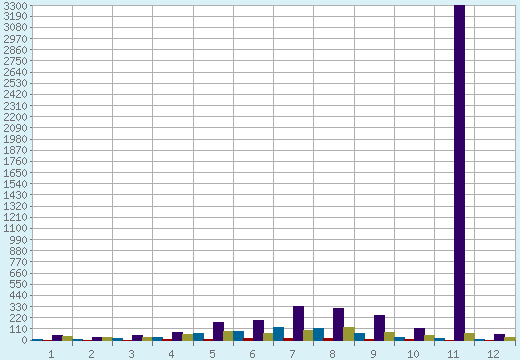This screenshot has height=360, width=520.
Task: Click the y-axis label 1650
Action: pyautogui.click(x=15, y=173)
